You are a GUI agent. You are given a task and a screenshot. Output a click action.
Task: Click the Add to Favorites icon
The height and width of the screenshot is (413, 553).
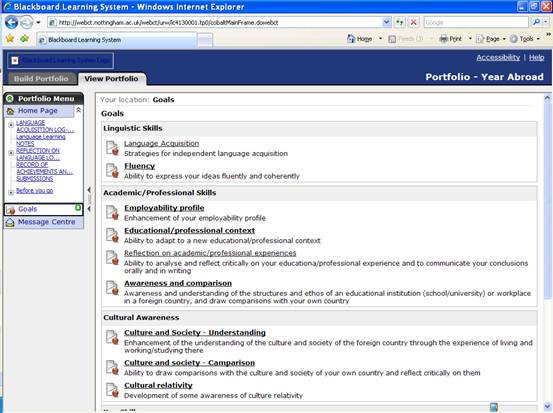tap(24, 38)
